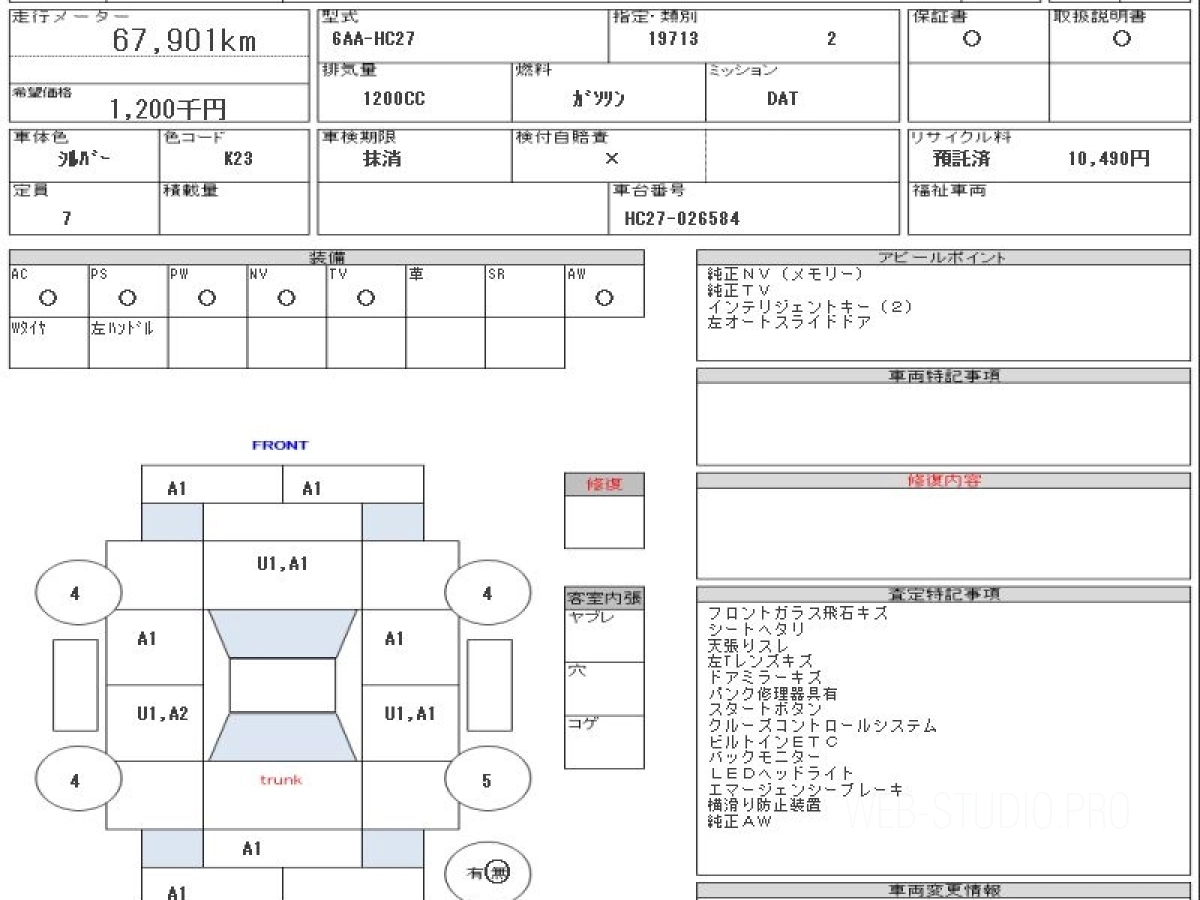Viewport: 1200px width, 900px height.
Task: Select the "Wタイヤ" equipment cell
Action: click(49, 343)
